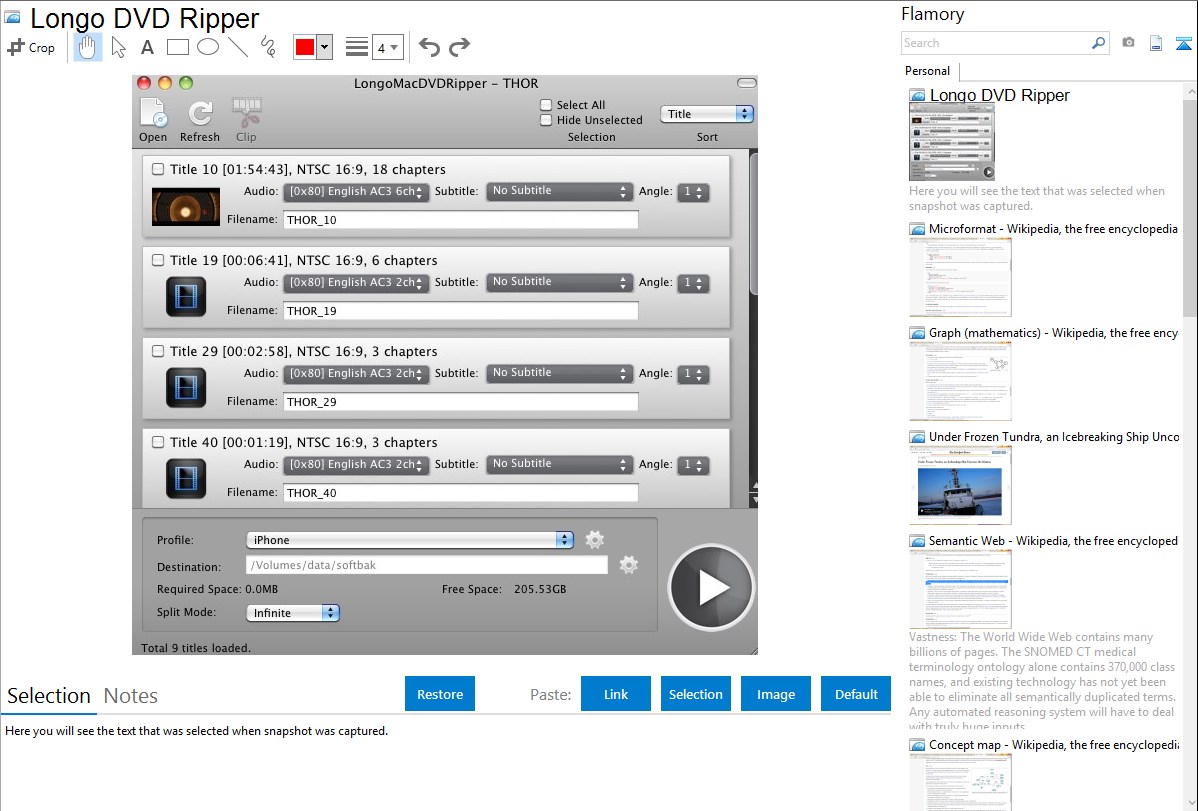Click the red color swatch
The height and width of the screenshot is (811, 1198).
tap(305, 47)
